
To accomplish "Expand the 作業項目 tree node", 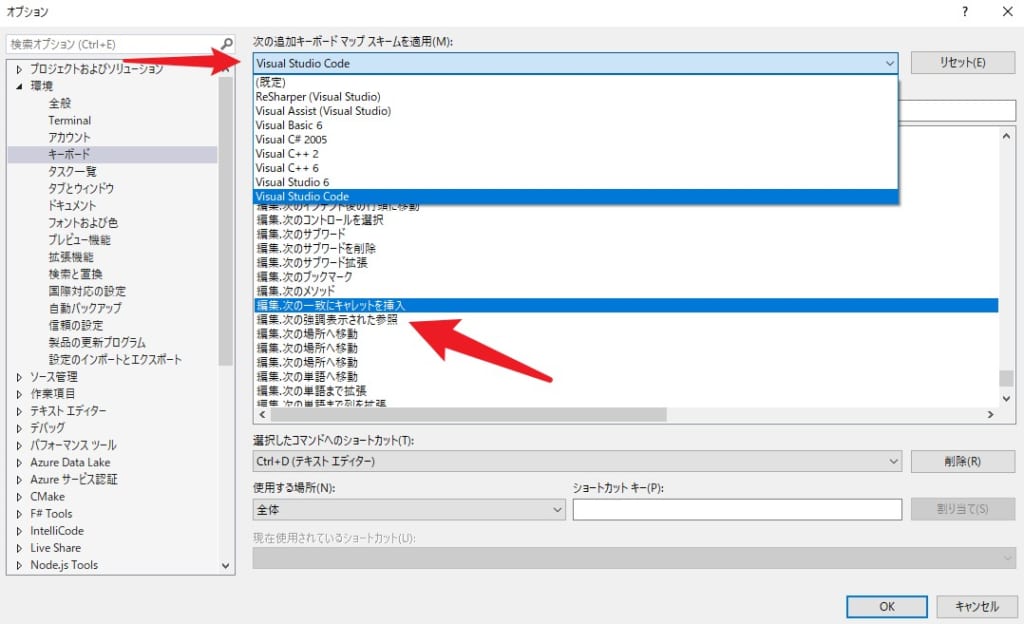I will (x=19, y=394).
